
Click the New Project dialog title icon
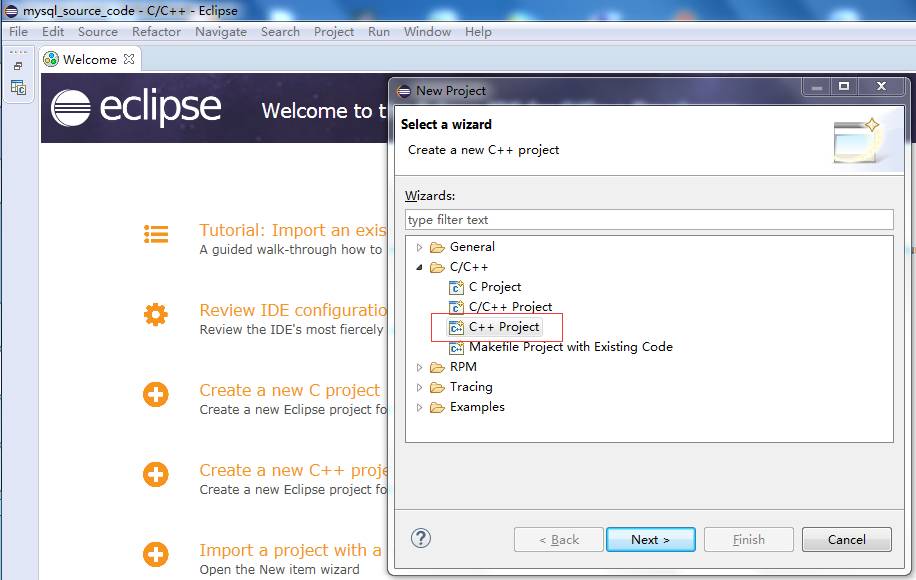[x=404, y=91]
